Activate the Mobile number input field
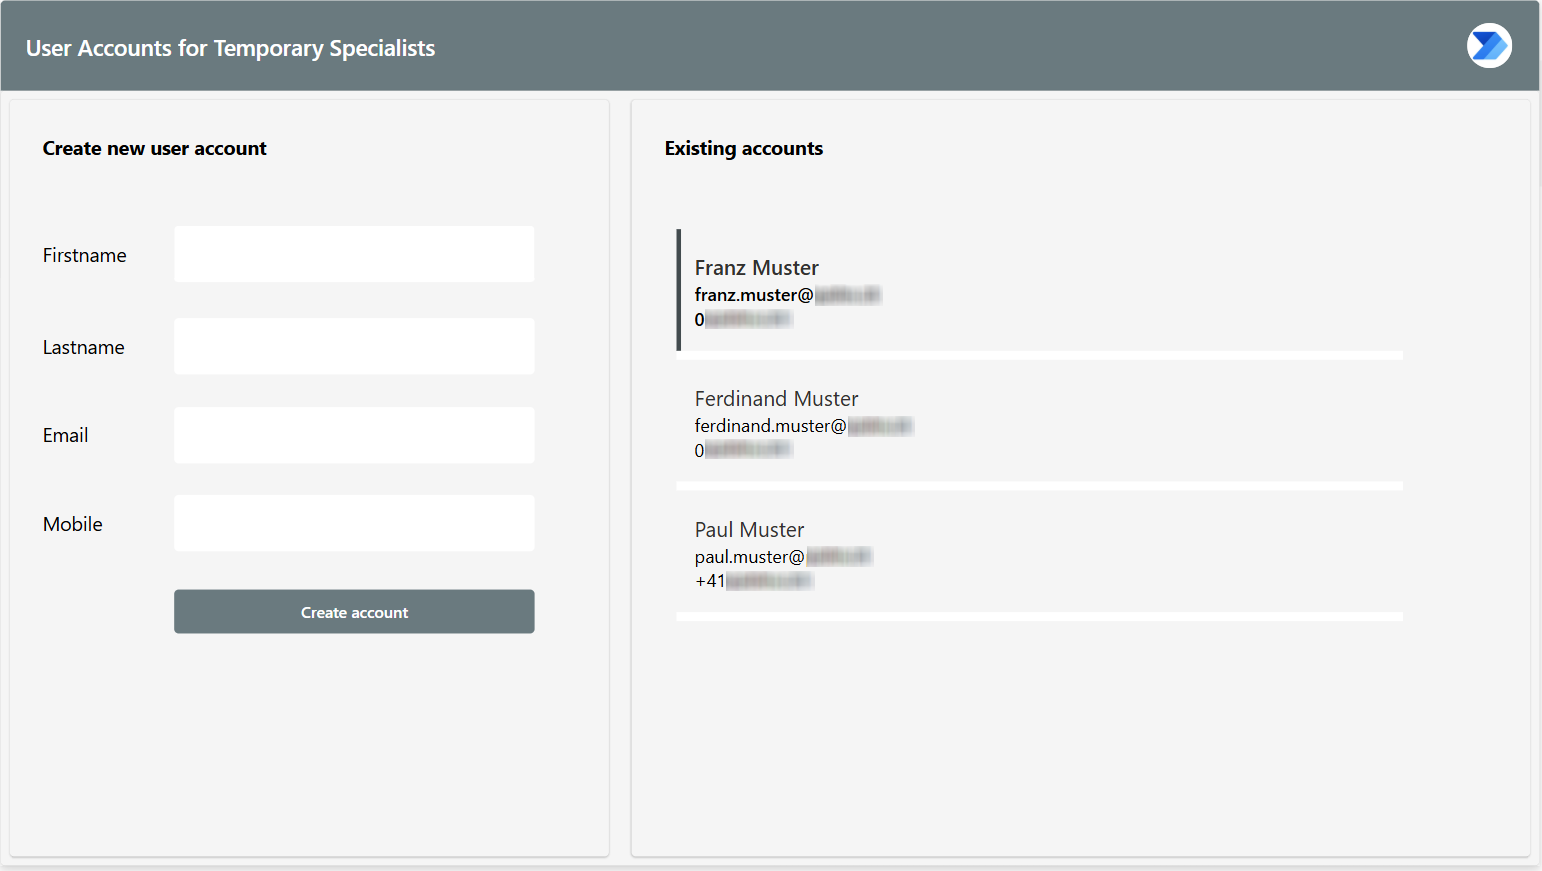 coord(354,523)
